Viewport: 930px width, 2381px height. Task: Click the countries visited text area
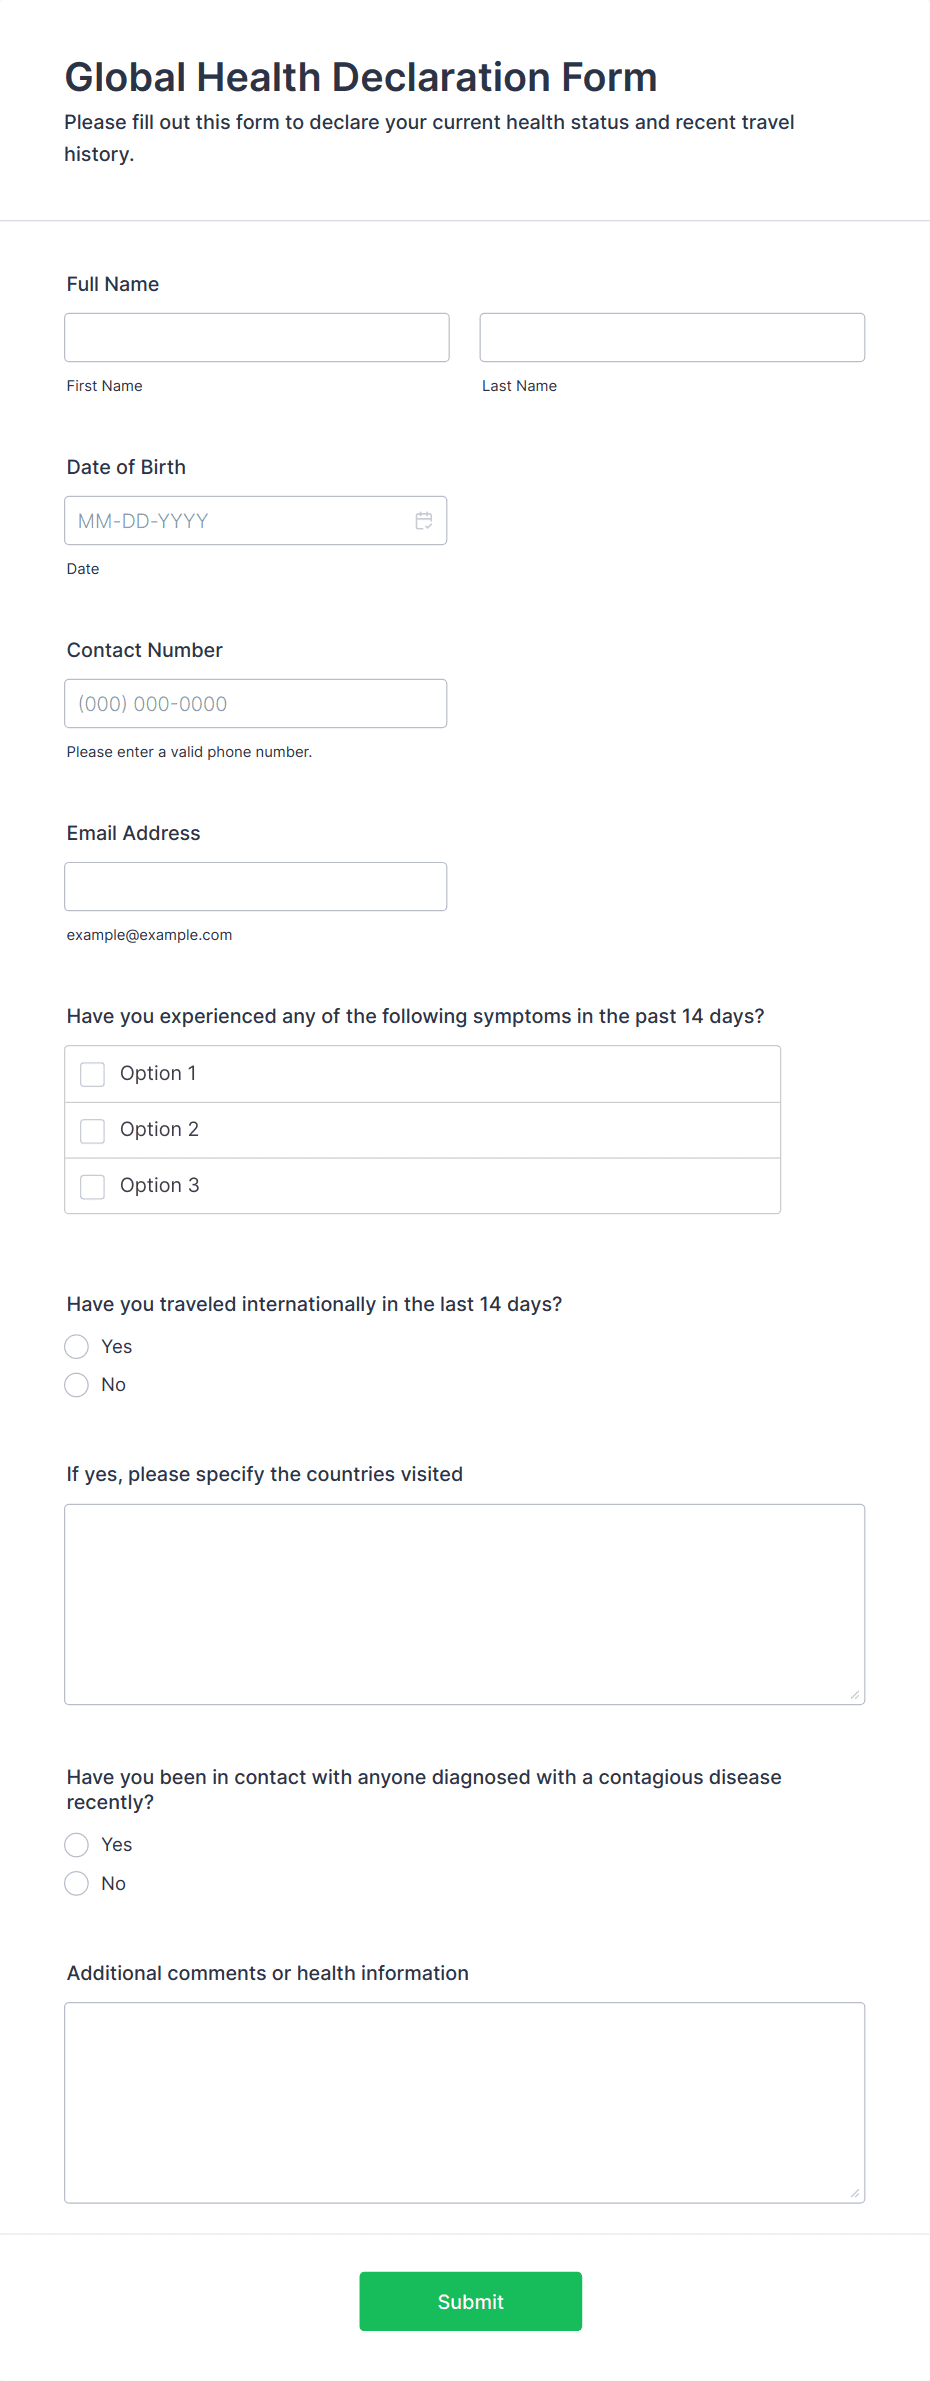click(x=464, y=1604)
